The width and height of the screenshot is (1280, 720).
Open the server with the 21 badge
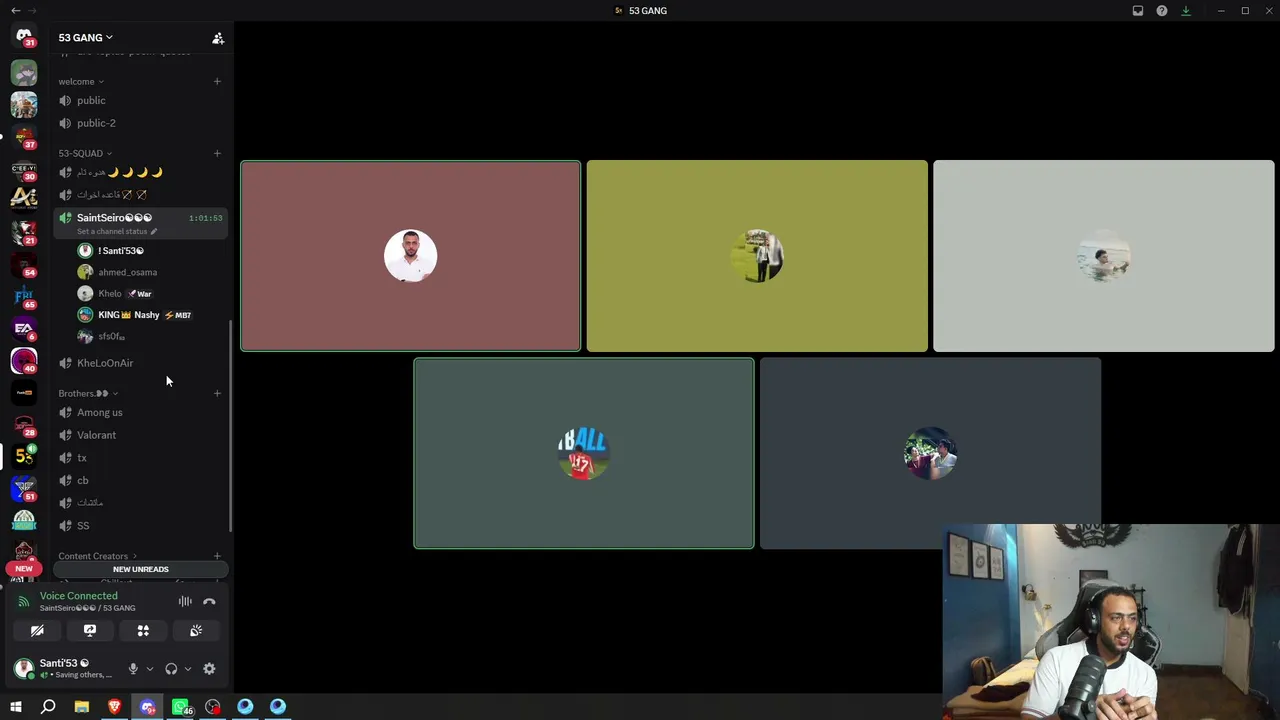24,232
